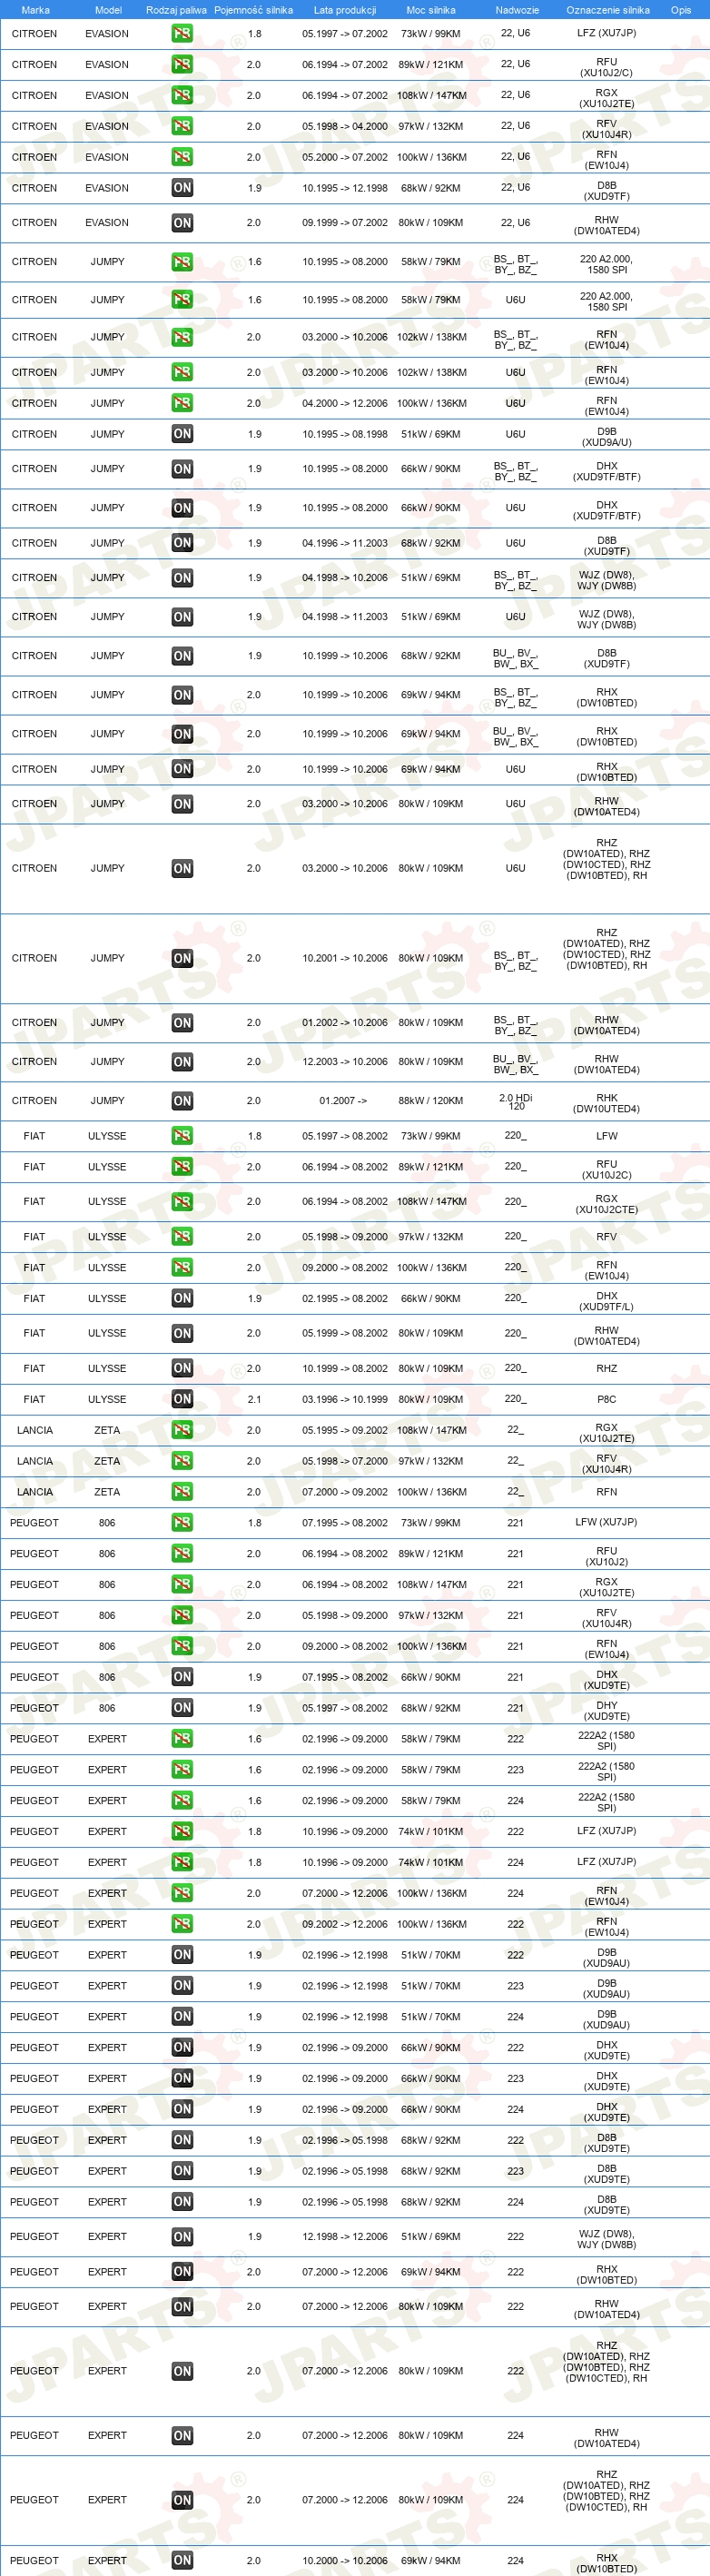Click diesel ON icon in Expert D9B body 223 row
The image size is (710, 2576).
(x=182, y=1986)
